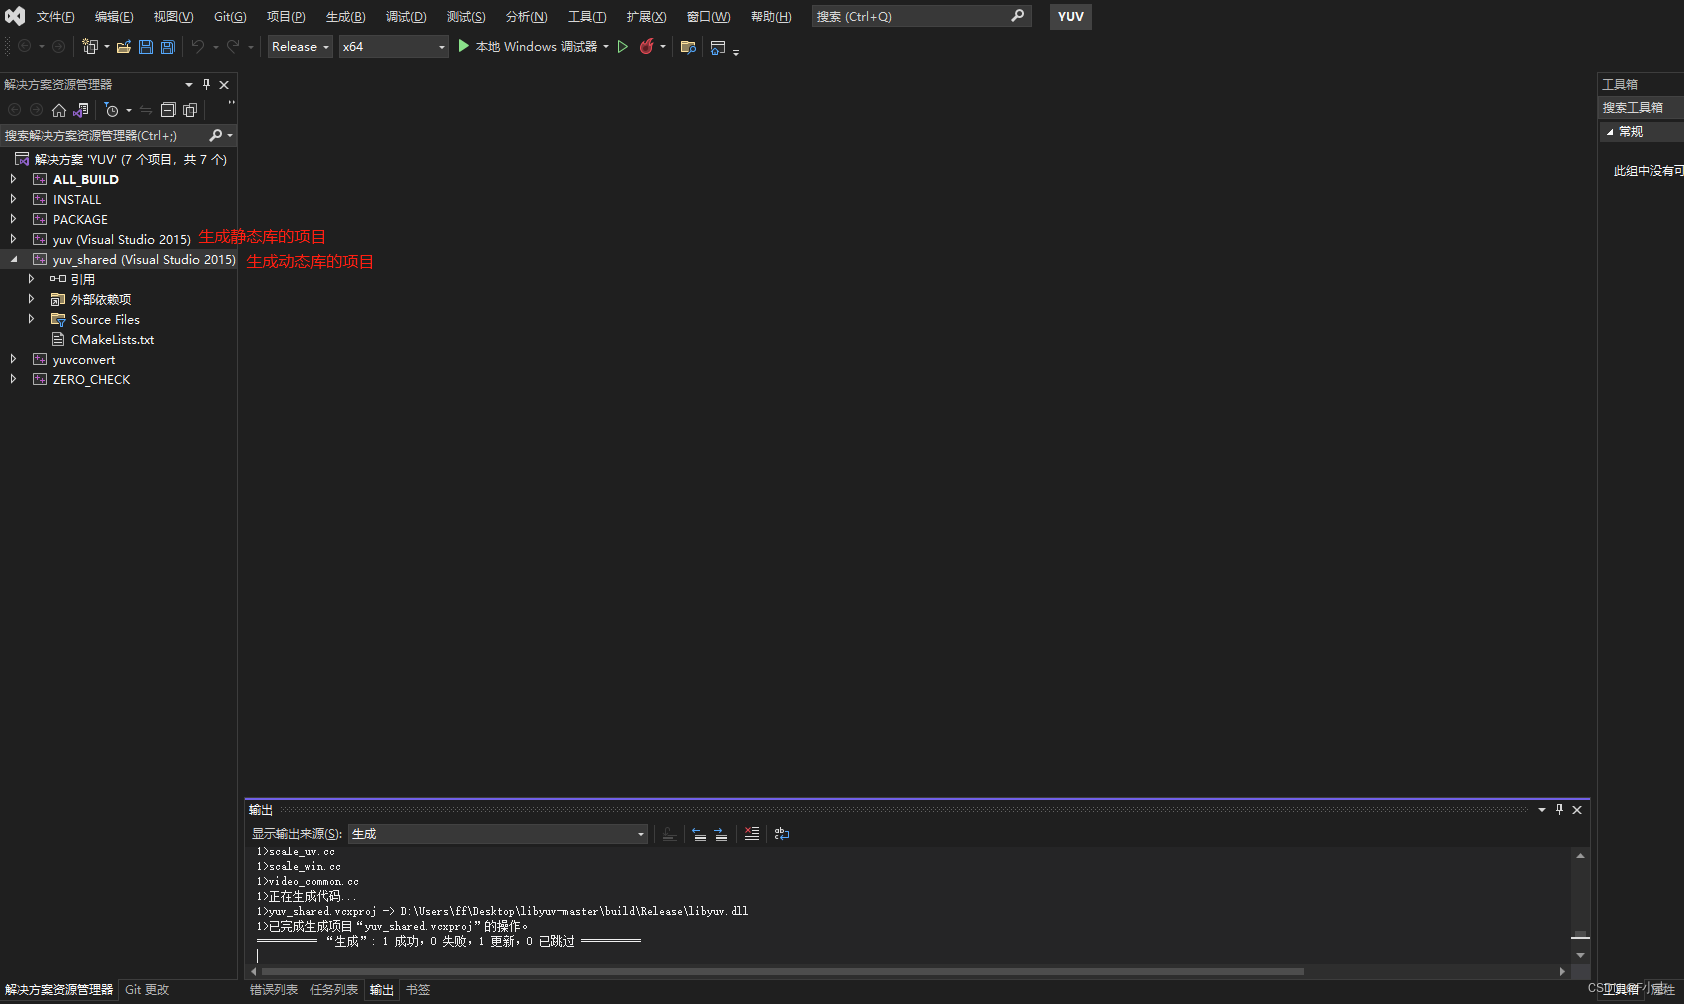Screen dimensions: 1684x1004
Task: Click the save file icon
Action: click(x=146, y=47)
